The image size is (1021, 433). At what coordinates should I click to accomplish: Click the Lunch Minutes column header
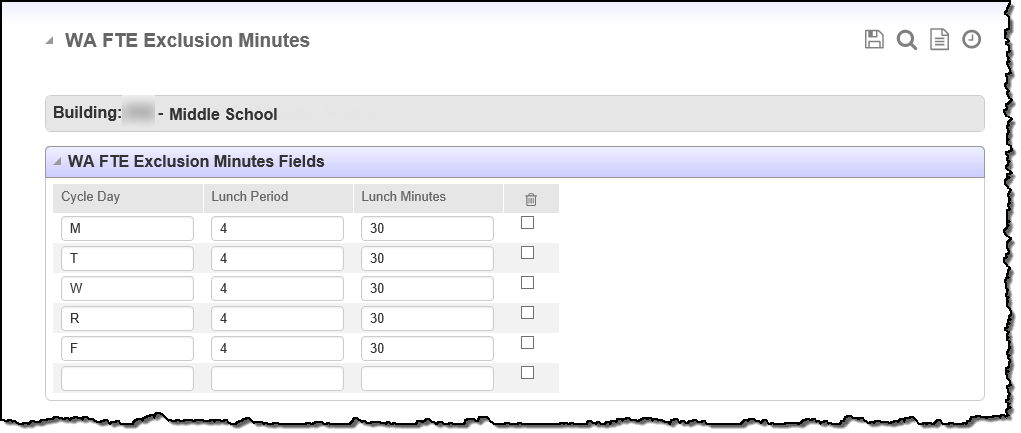point(403,197)
